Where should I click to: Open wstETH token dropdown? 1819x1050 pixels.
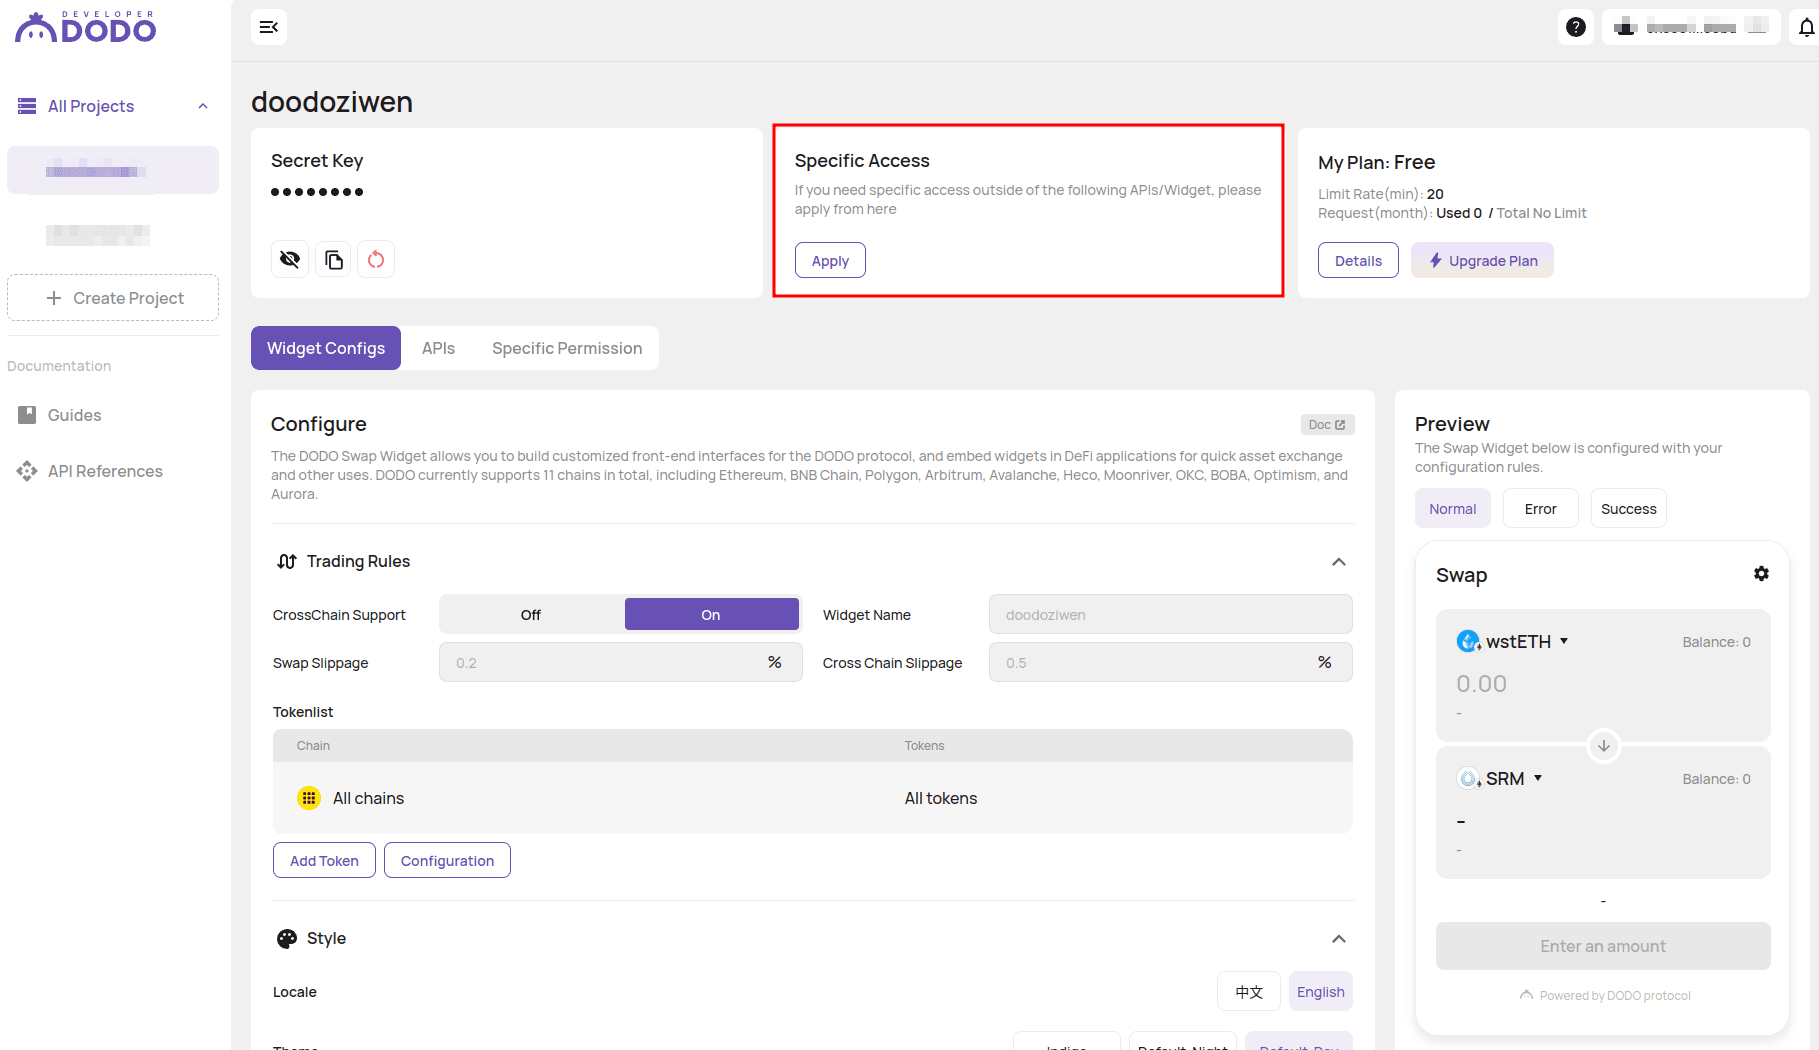point(1564,641)
